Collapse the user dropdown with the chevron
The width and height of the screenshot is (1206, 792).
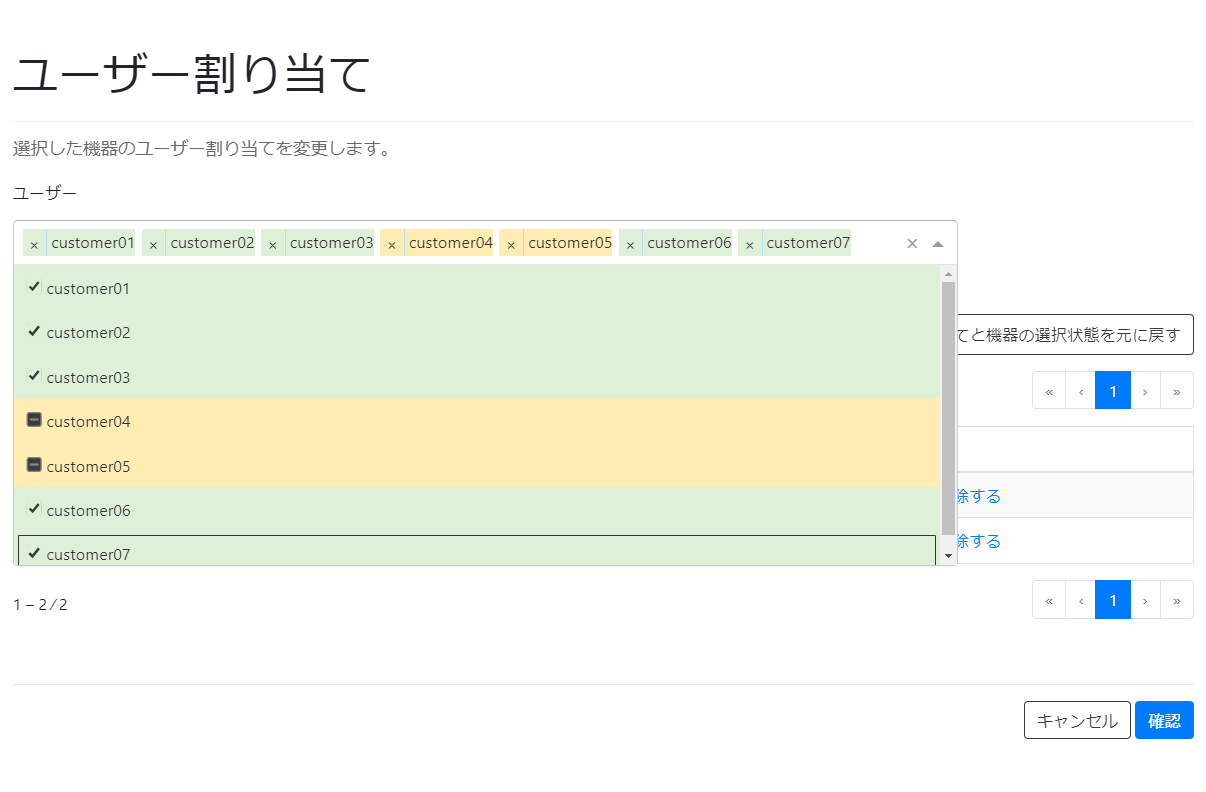tap(936, 242)
